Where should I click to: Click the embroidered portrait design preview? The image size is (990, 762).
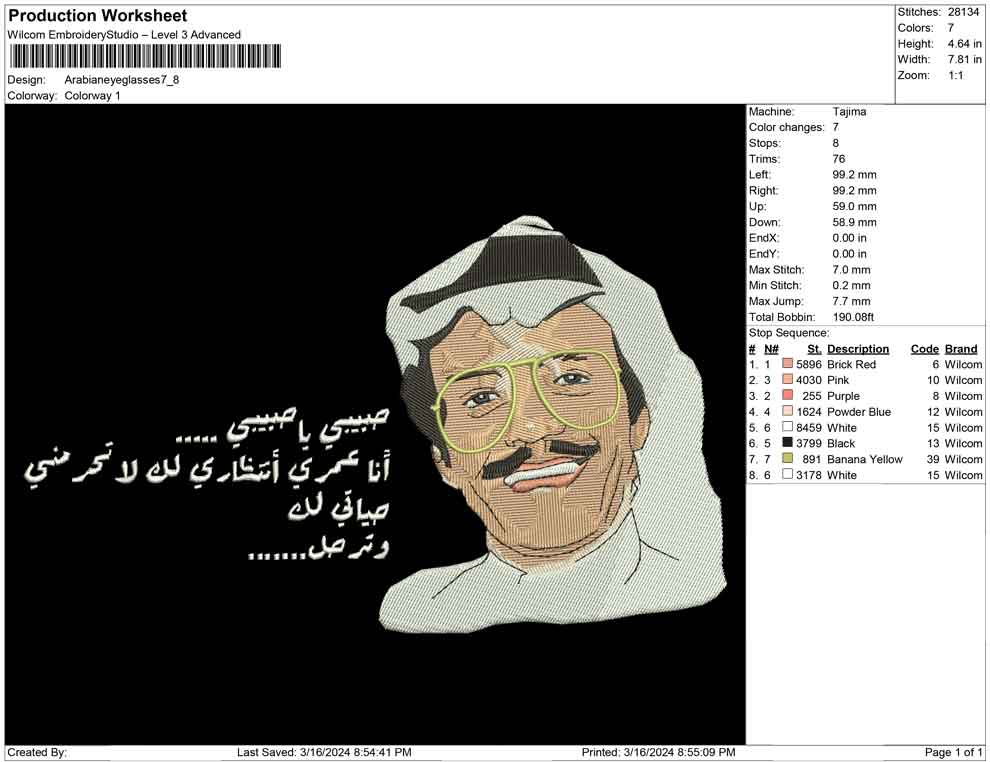(553, 424)
